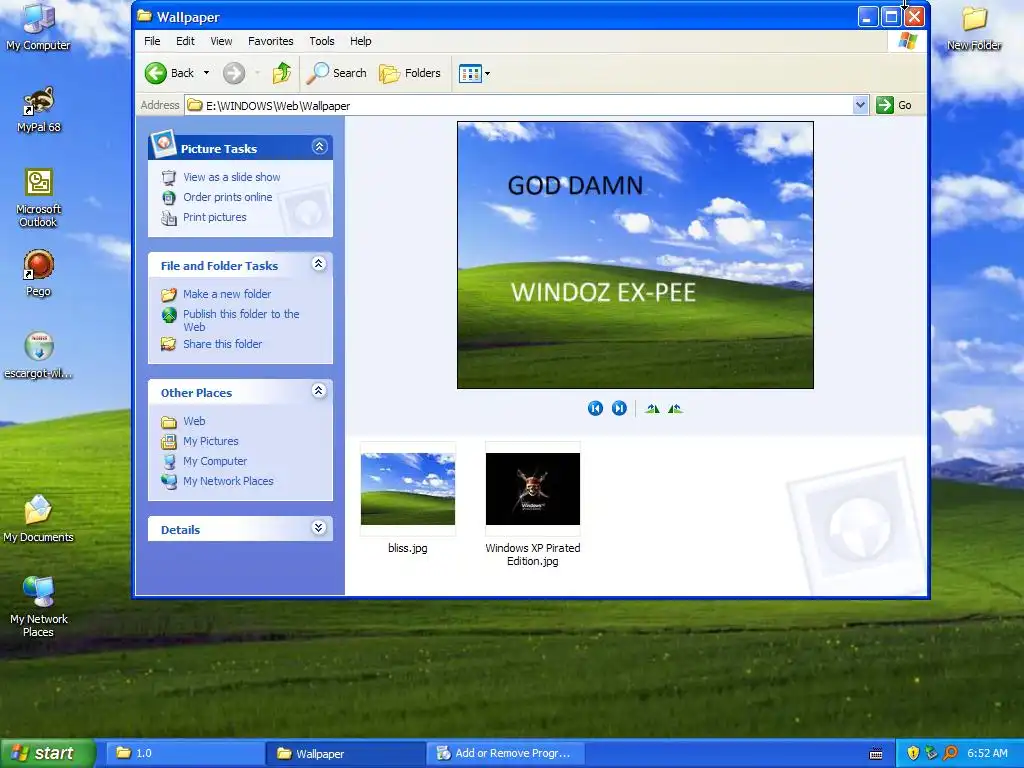
Task: Select the Windows XP Pirated Edition thumbnail
Action: (x=533, y=488)
